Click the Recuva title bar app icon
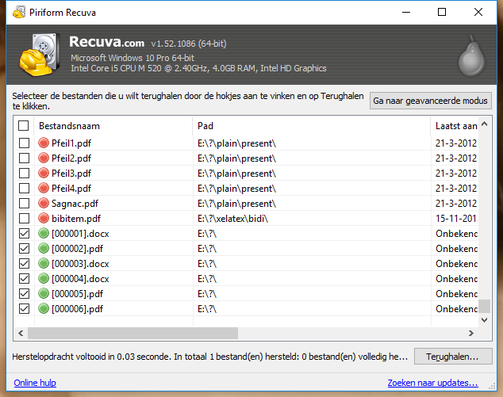The height and width of the screenshot is (397, 503). coord(19,12)
